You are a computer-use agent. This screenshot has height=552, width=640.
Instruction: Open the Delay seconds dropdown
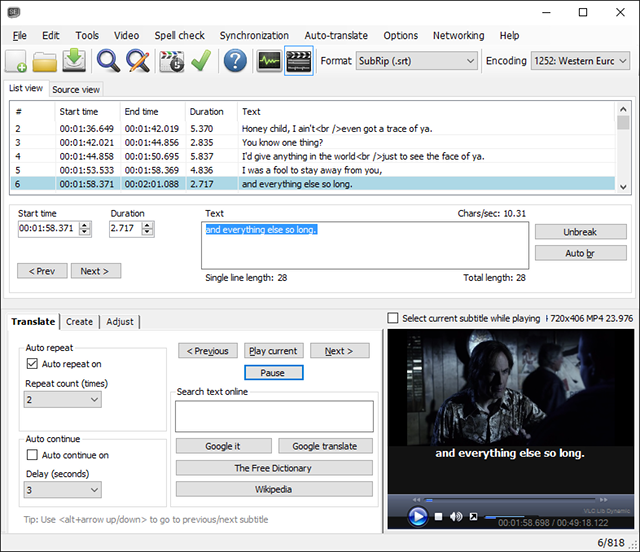pos(62,490)
